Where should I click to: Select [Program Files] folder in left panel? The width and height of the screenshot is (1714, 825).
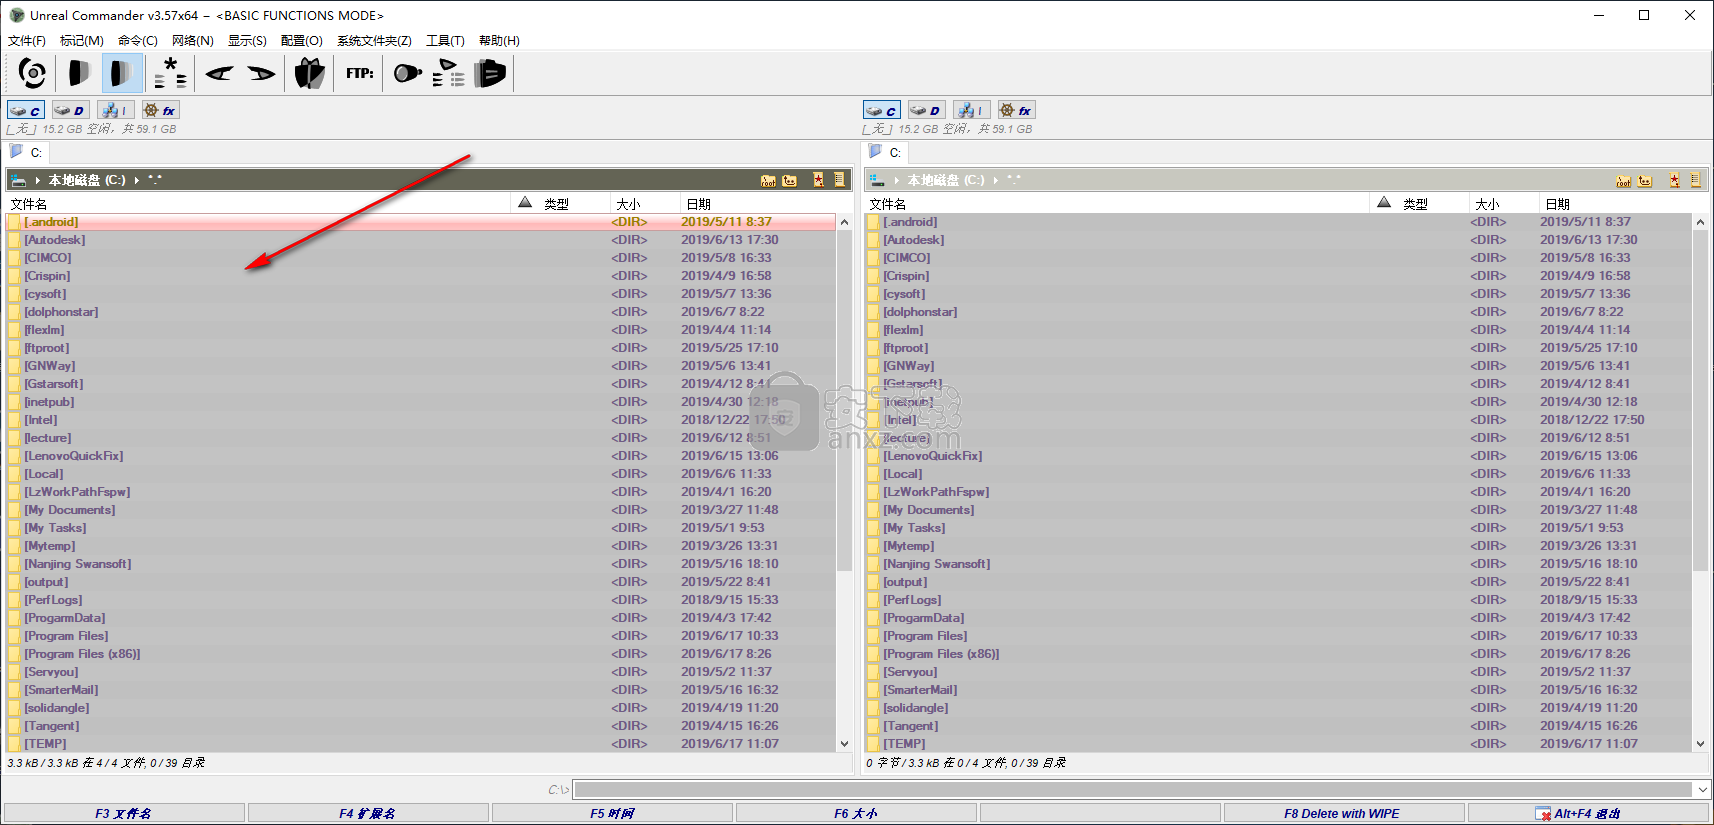pos(421,636)
